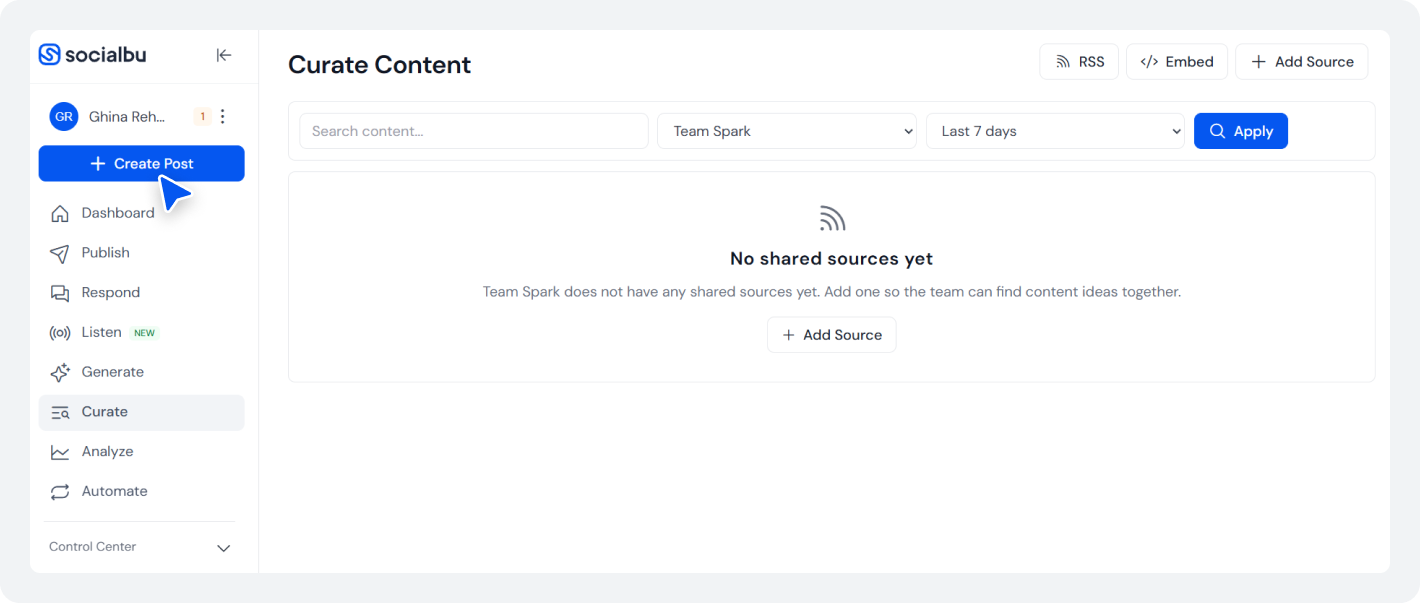Click the RSS icon above No shared sources
Viewport: 1420px width, 603px height.
832,218
